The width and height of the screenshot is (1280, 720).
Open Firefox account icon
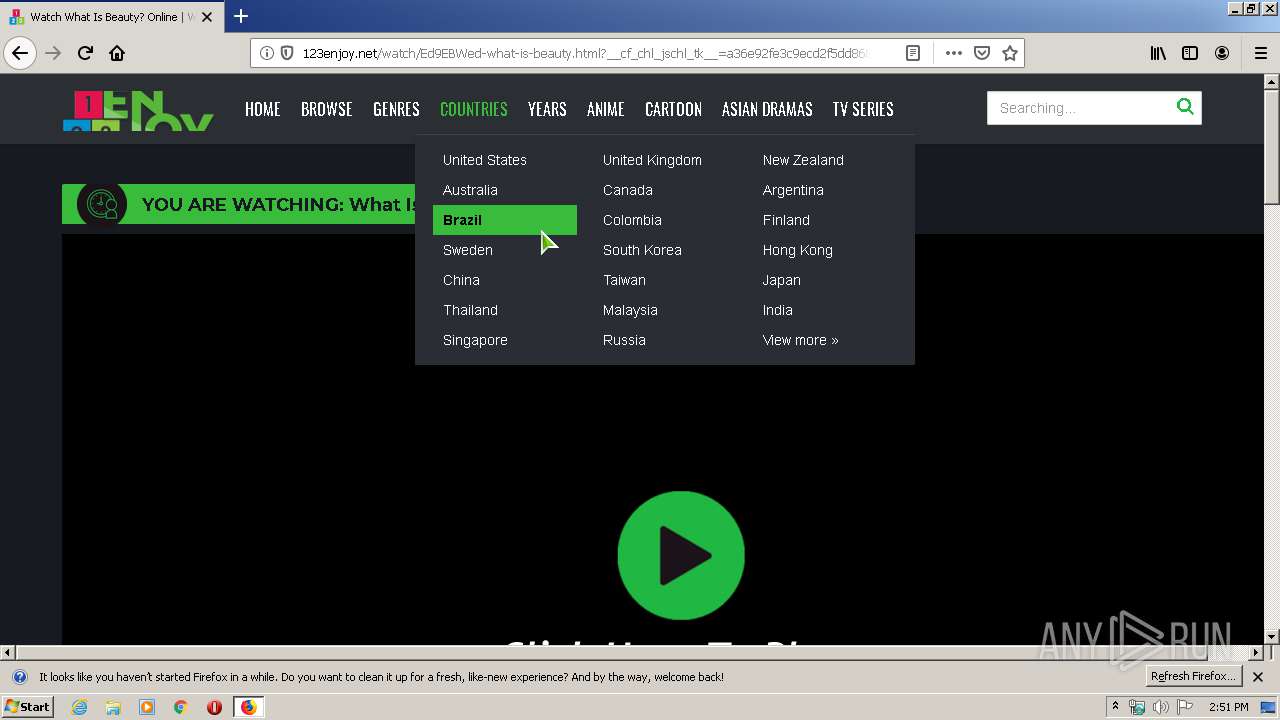[x=1222, y=53]
